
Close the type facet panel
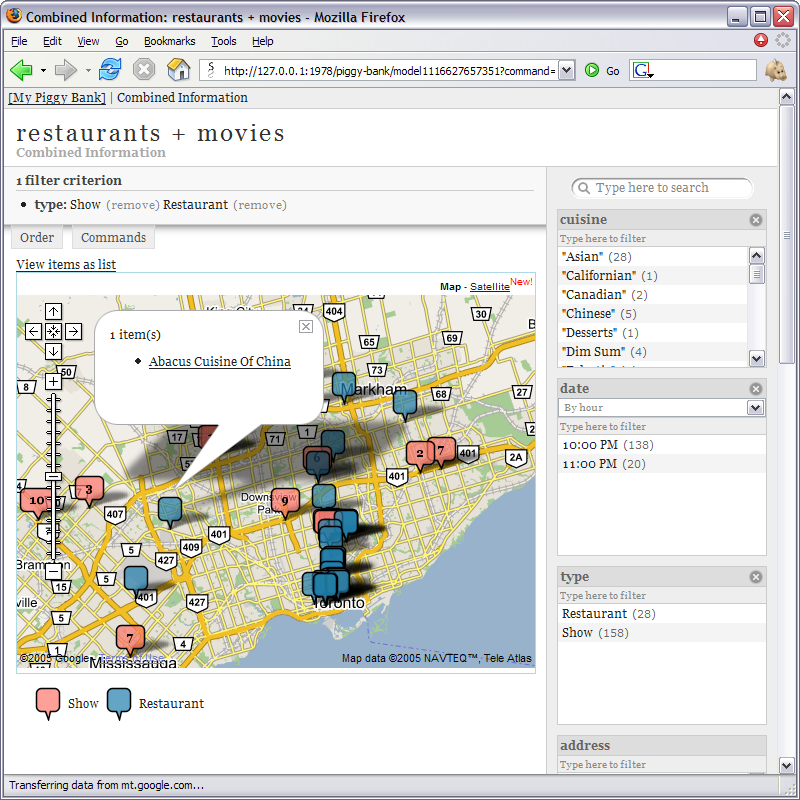coord(756,577)
